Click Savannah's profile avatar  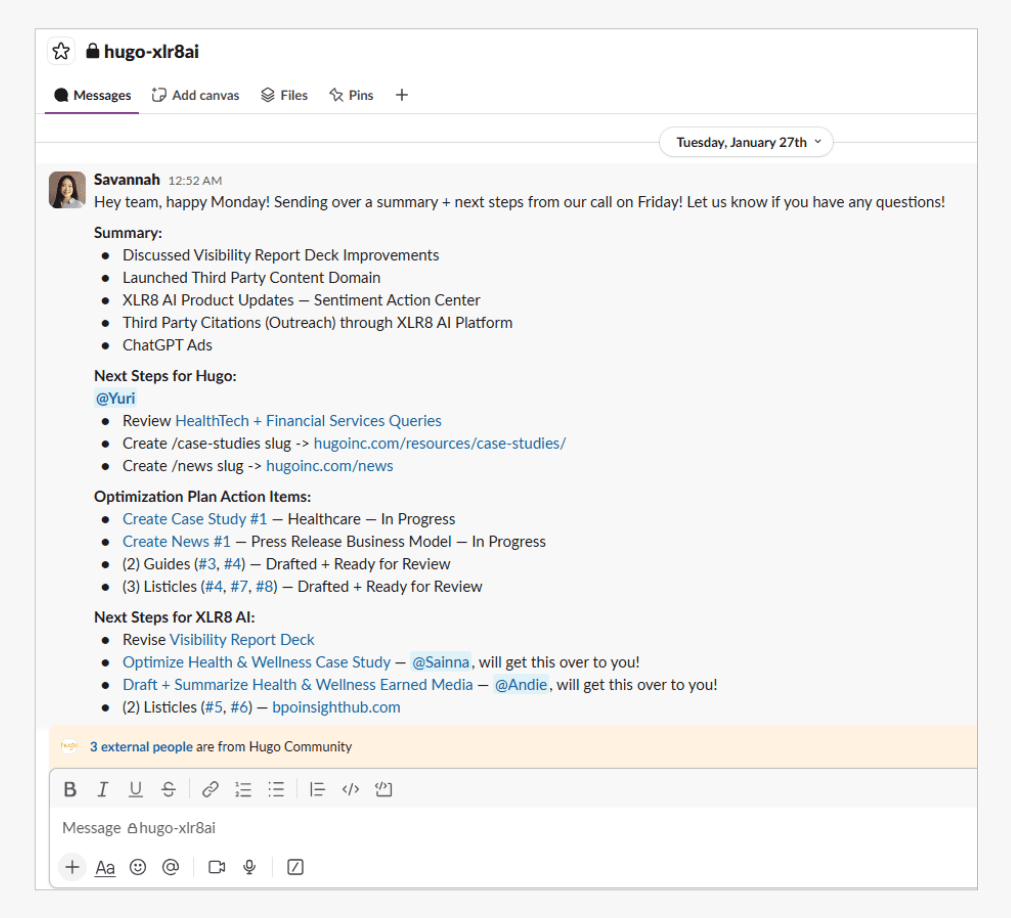(66, 190)
